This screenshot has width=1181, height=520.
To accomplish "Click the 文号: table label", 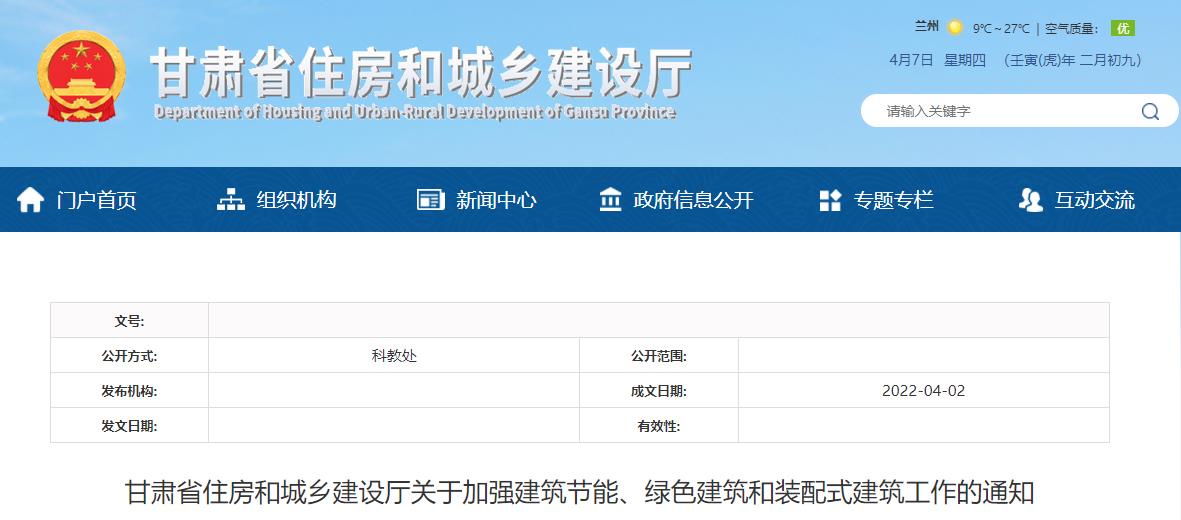I will (130, 321).
